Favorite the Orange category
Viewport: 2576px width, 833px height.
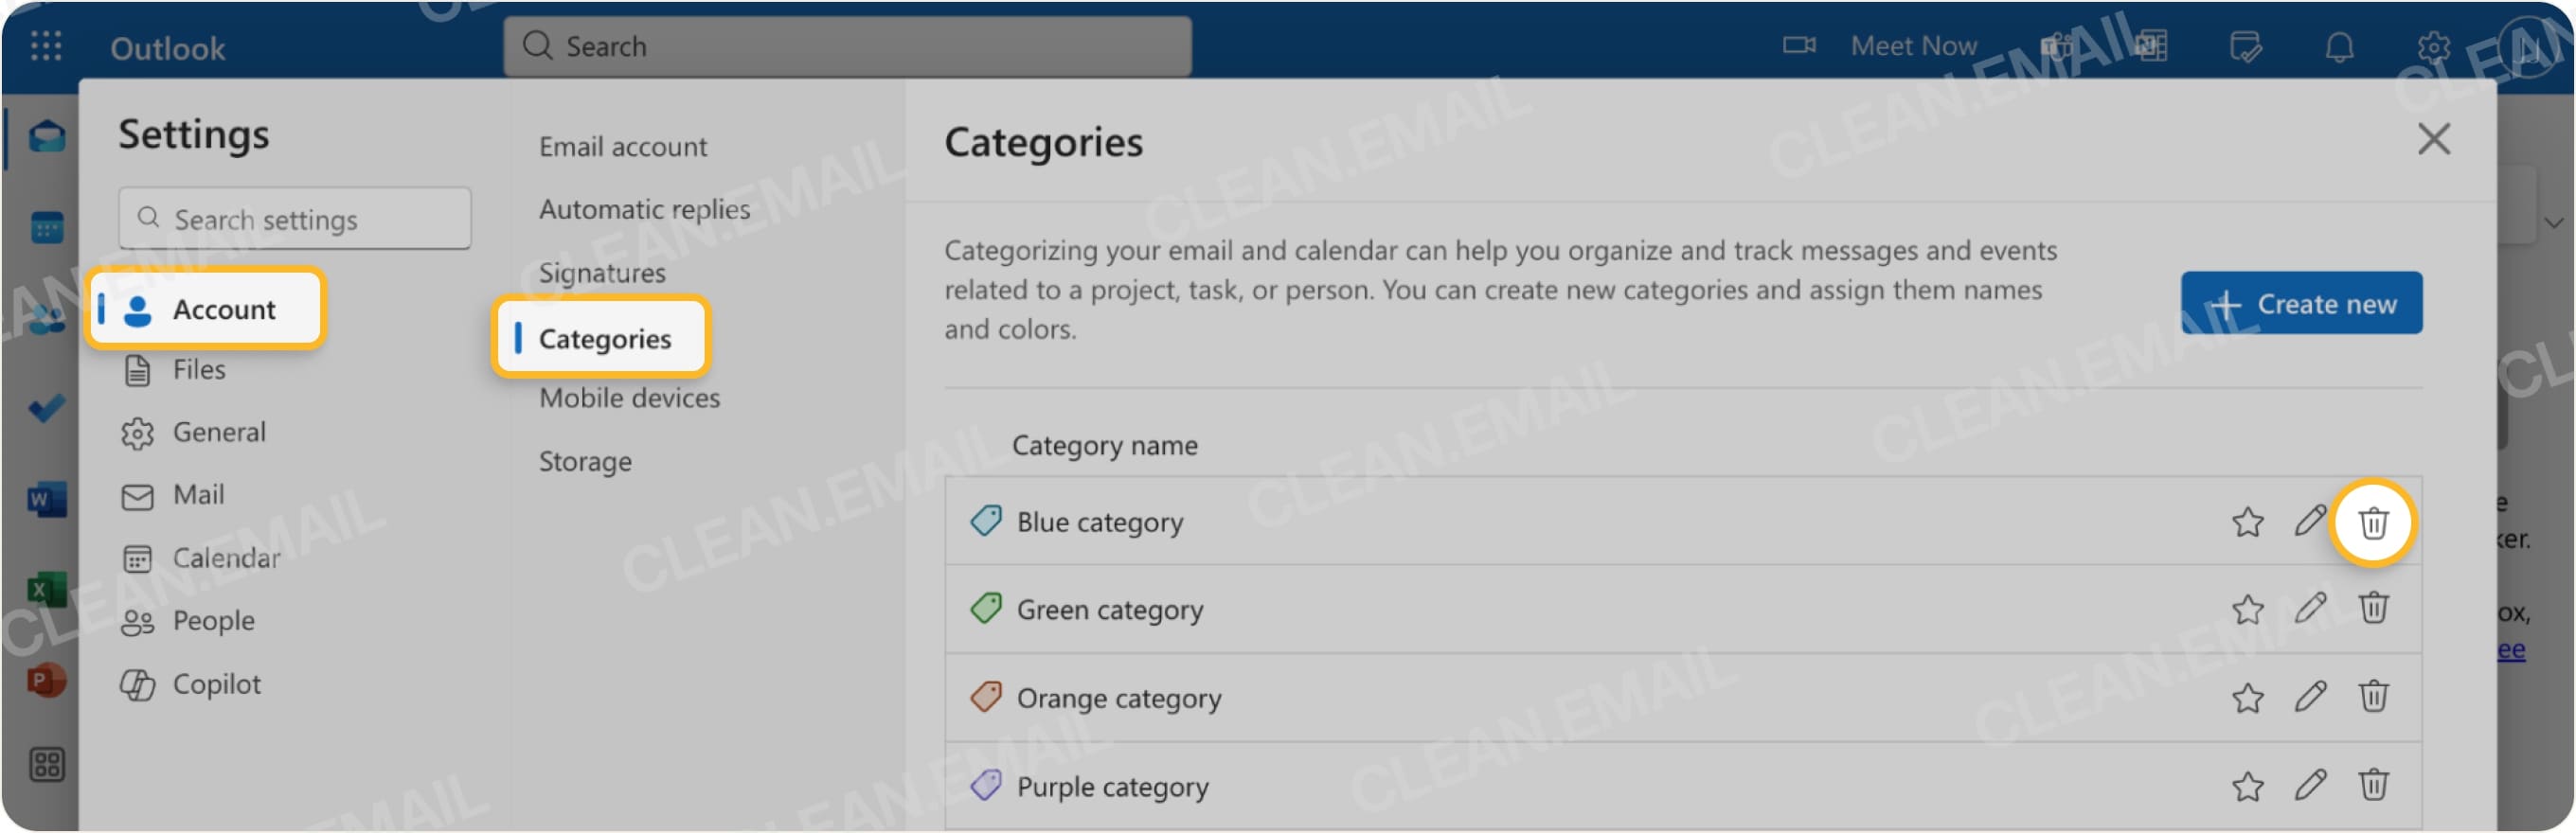coord(2248,698)
